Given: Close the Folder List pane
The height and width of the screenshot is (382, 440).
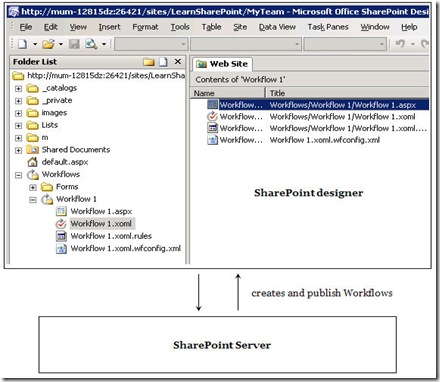Looking at the screenshot, I should [178, 61].
